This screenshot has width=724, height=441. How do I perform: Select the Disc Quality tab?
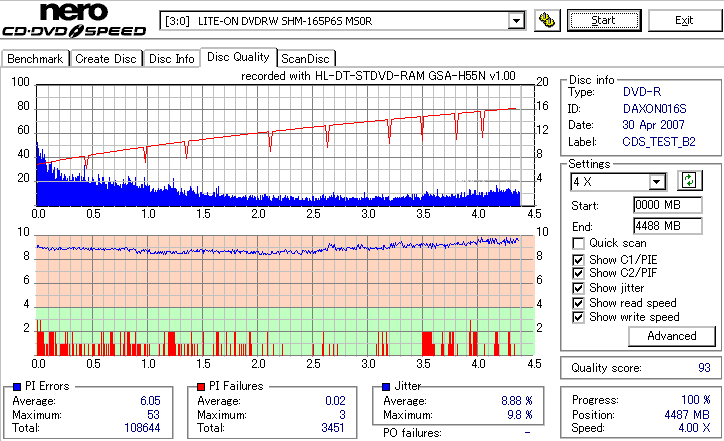238,57
